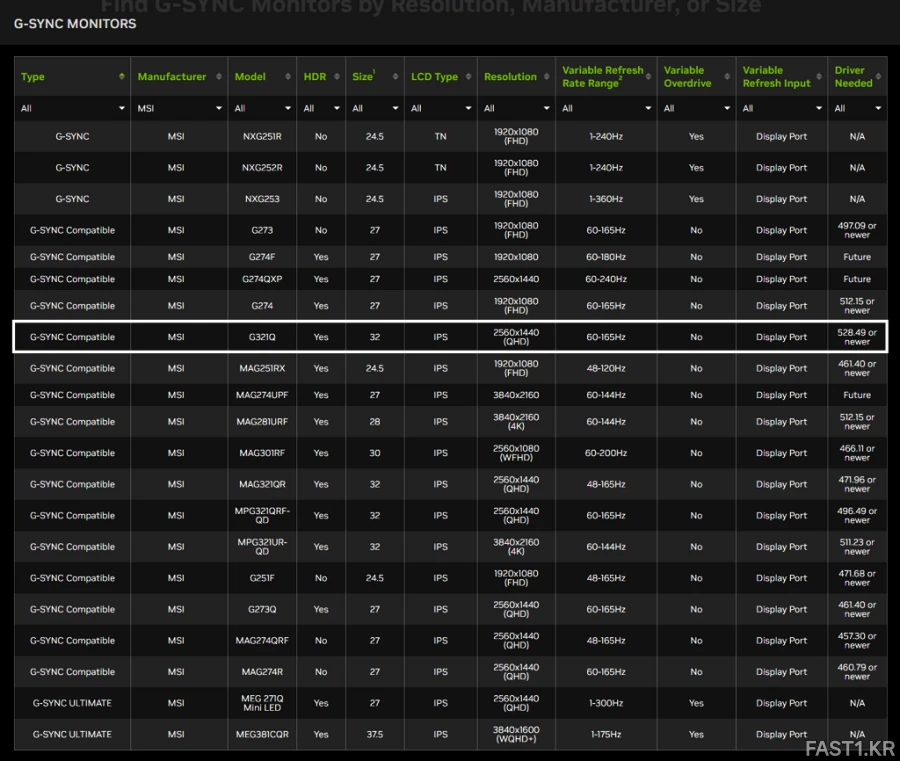Click the LCD Type header label

pyautogui.click(x=435, y=76)
